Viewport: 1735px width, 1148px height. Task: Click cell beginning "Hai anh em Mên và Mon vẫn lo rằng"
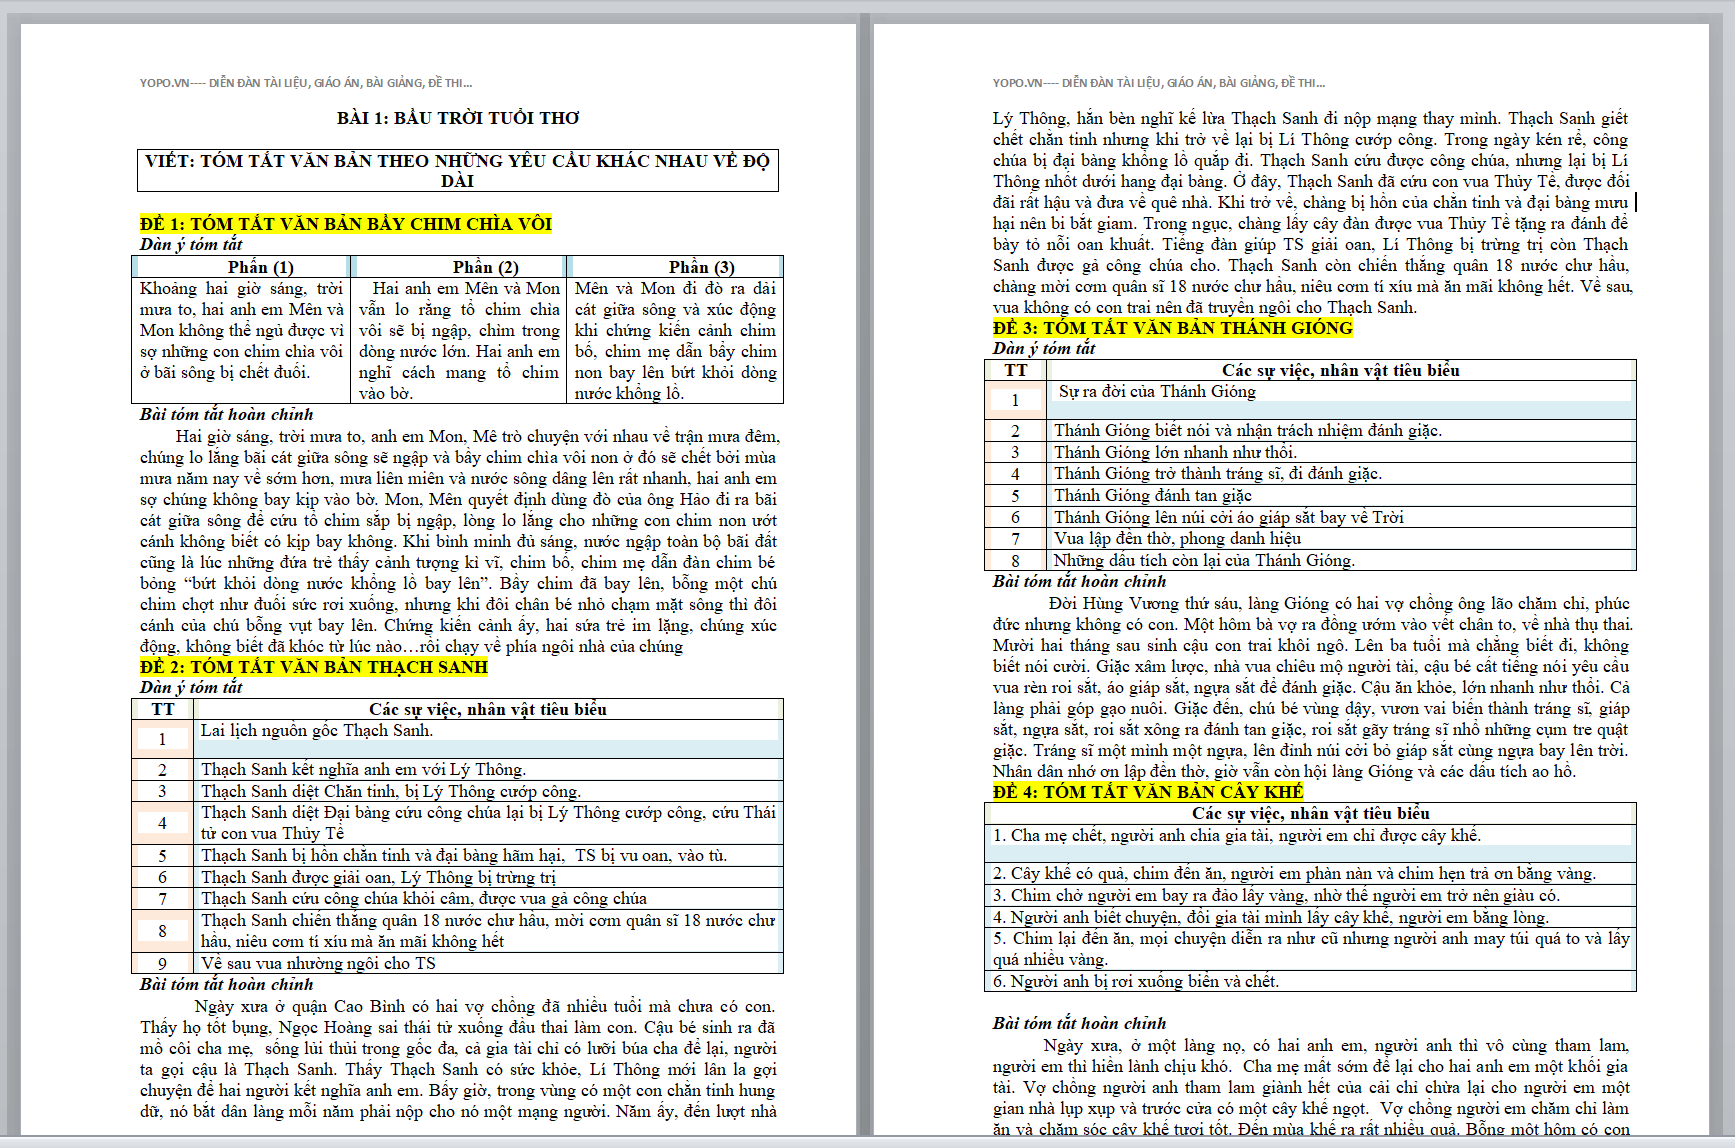tap(459, 340)
